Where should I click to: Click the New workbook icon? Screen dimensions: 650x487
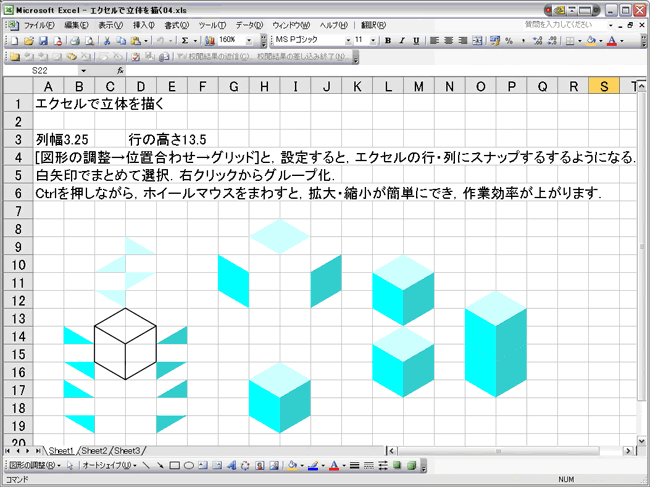(x=15, y=41)
